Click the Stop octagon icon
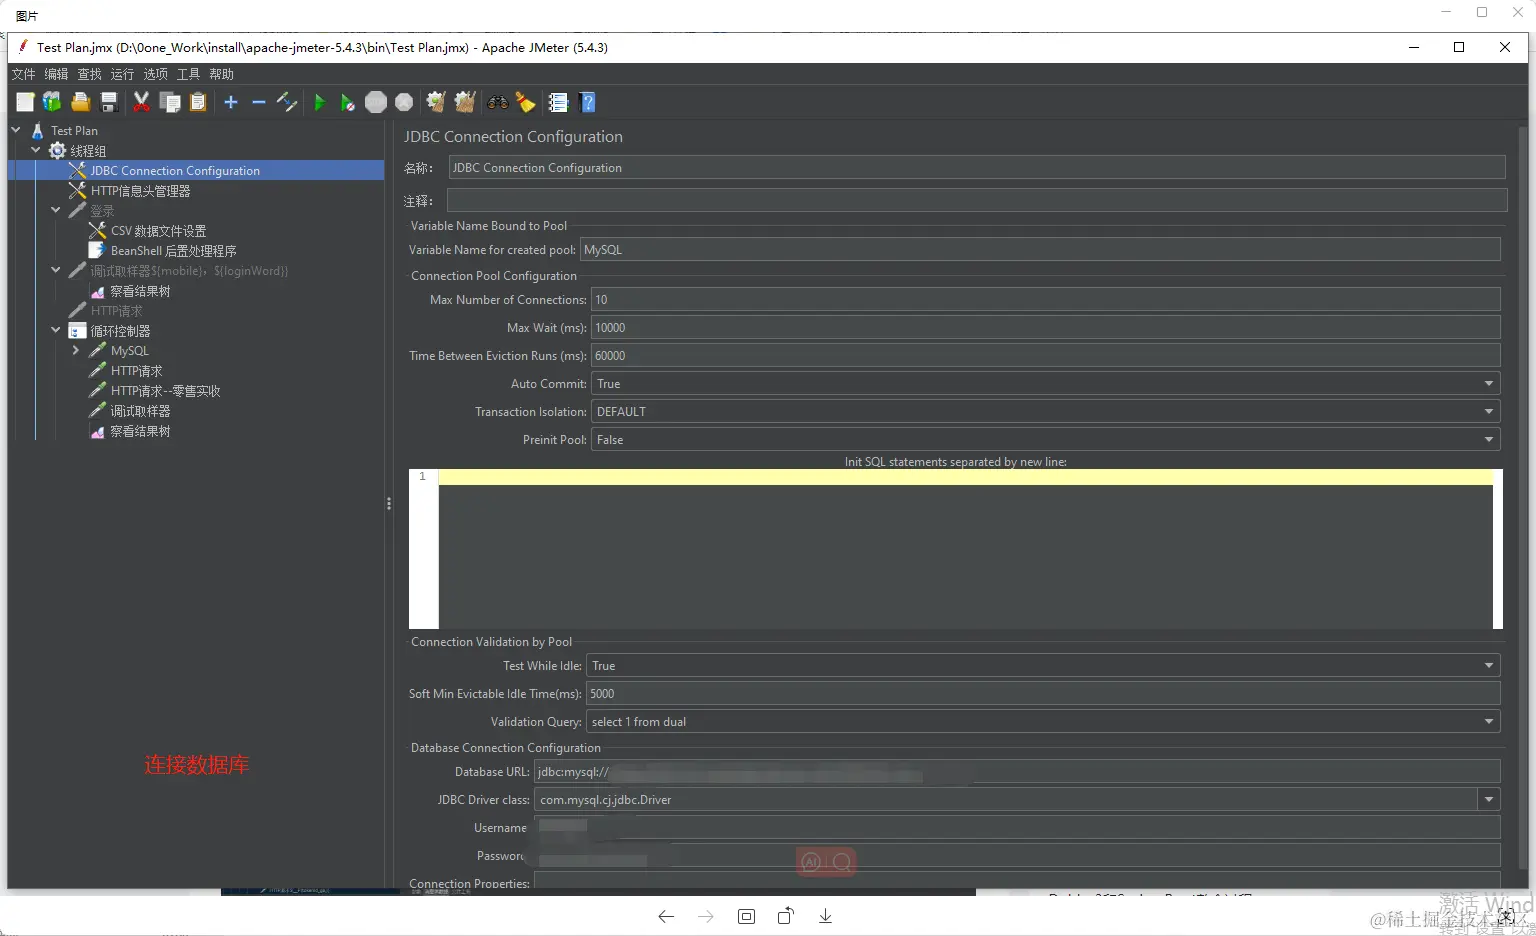 coord(376,102)
